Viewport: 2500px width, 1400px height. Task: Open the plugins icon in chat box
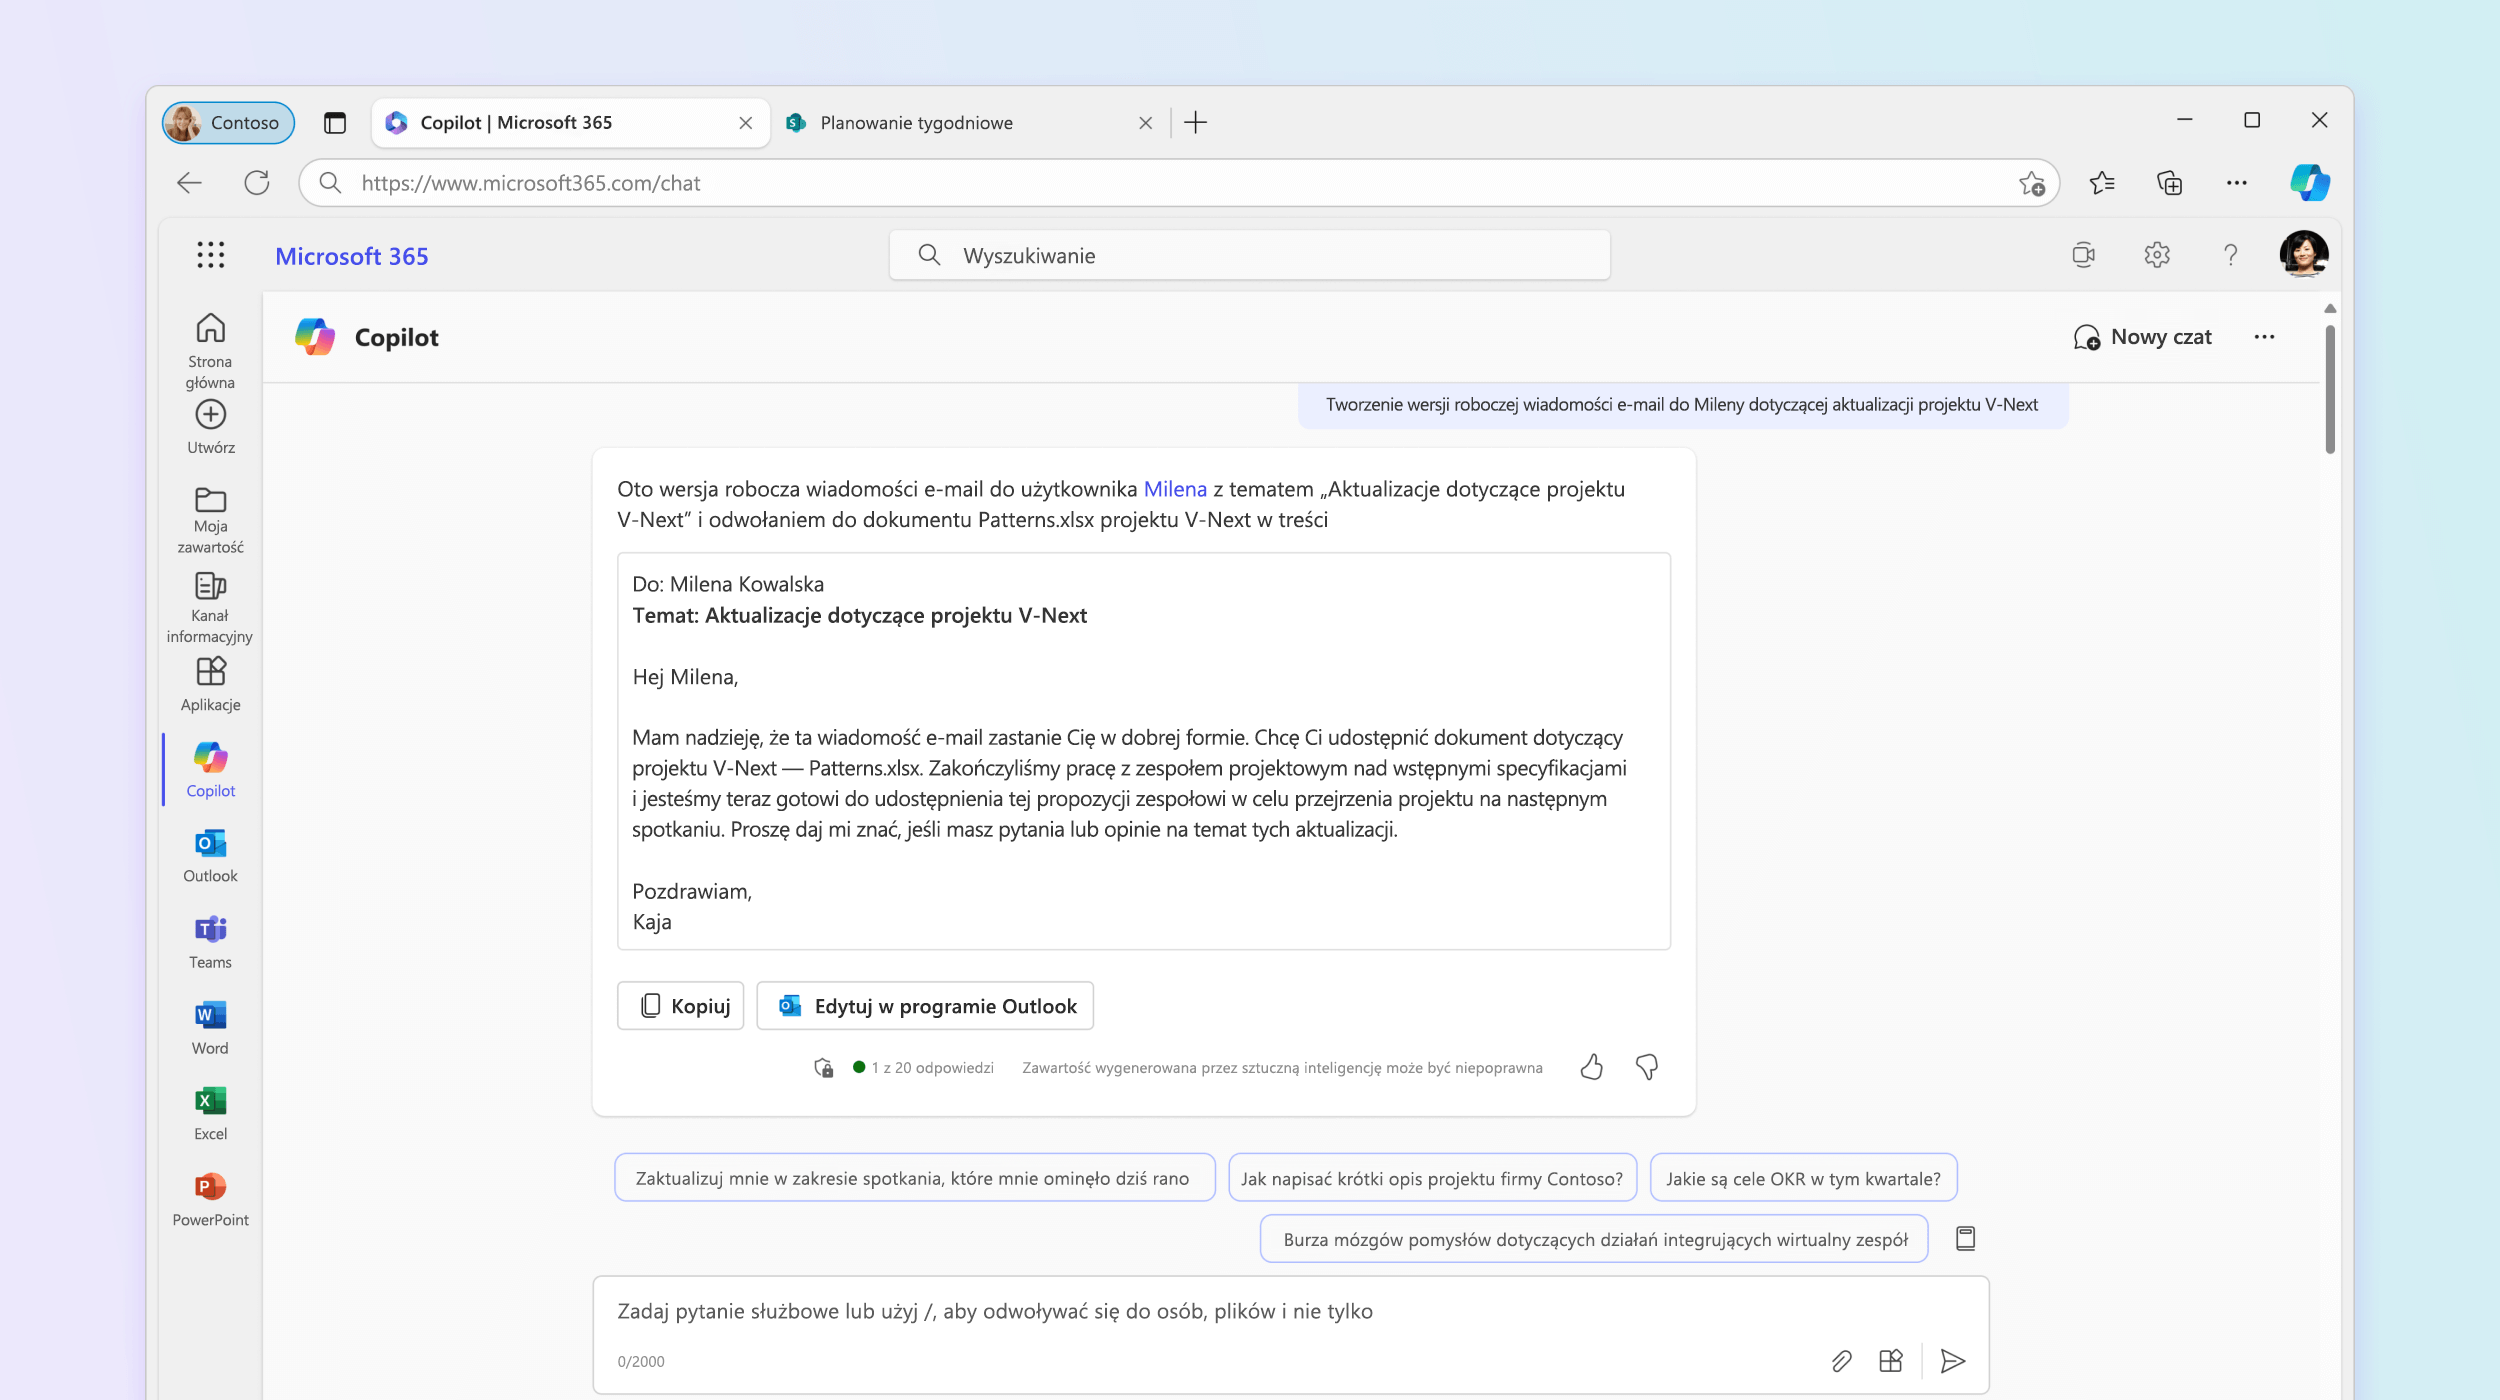(1890, 1361)
